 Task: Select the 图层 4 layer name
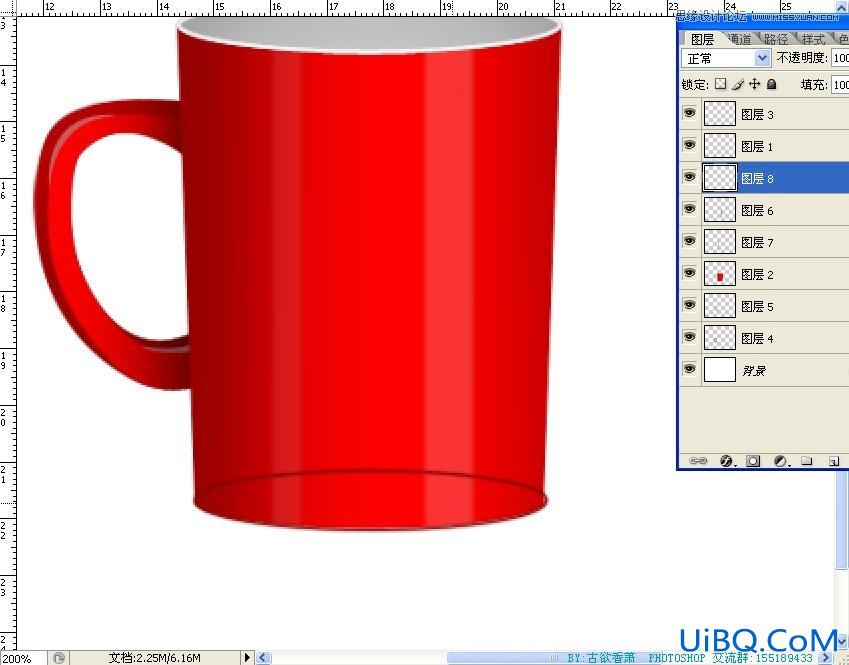(x=757, y=338)
